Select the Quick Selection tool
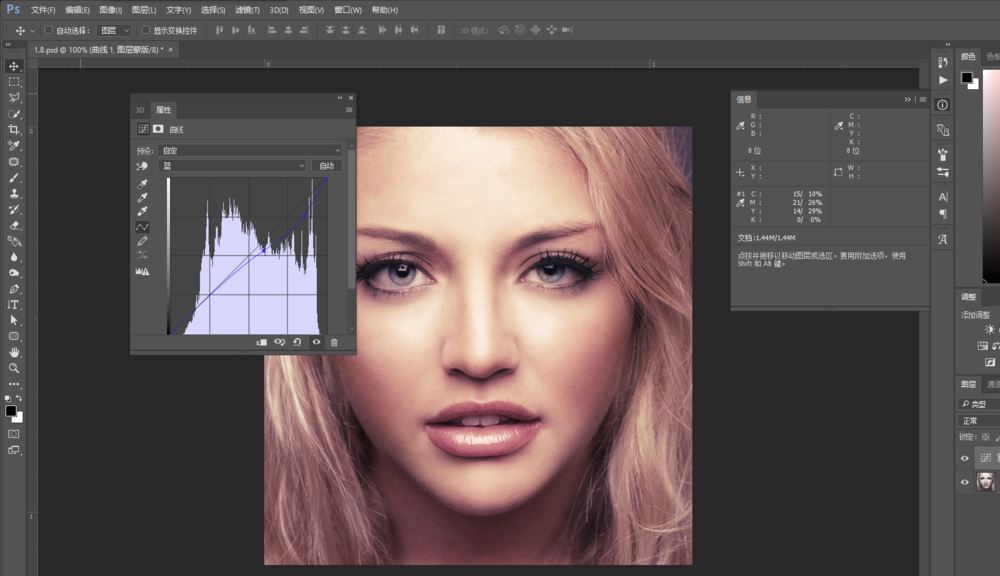The height and width of the screenshot is (576, 1000). tap(14, 114)
